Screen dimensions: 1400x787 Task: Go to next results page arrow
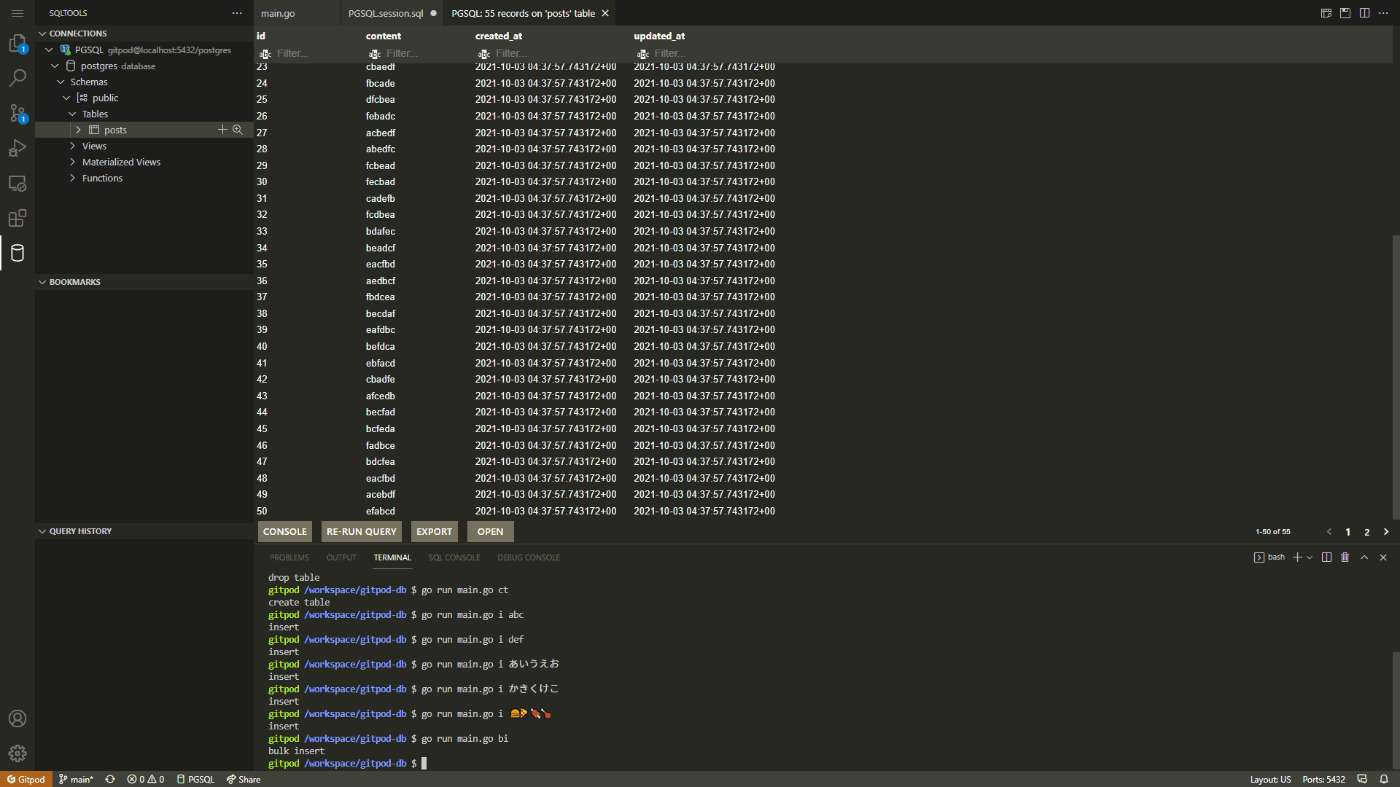tap(1386, 532)
